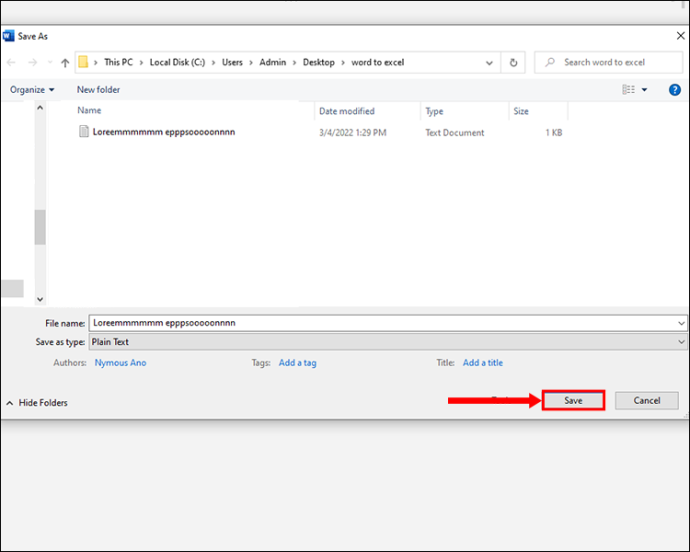This screenshot has height=552, width=690.
Task: Click the change view layout icon
Action: point(628,90)
